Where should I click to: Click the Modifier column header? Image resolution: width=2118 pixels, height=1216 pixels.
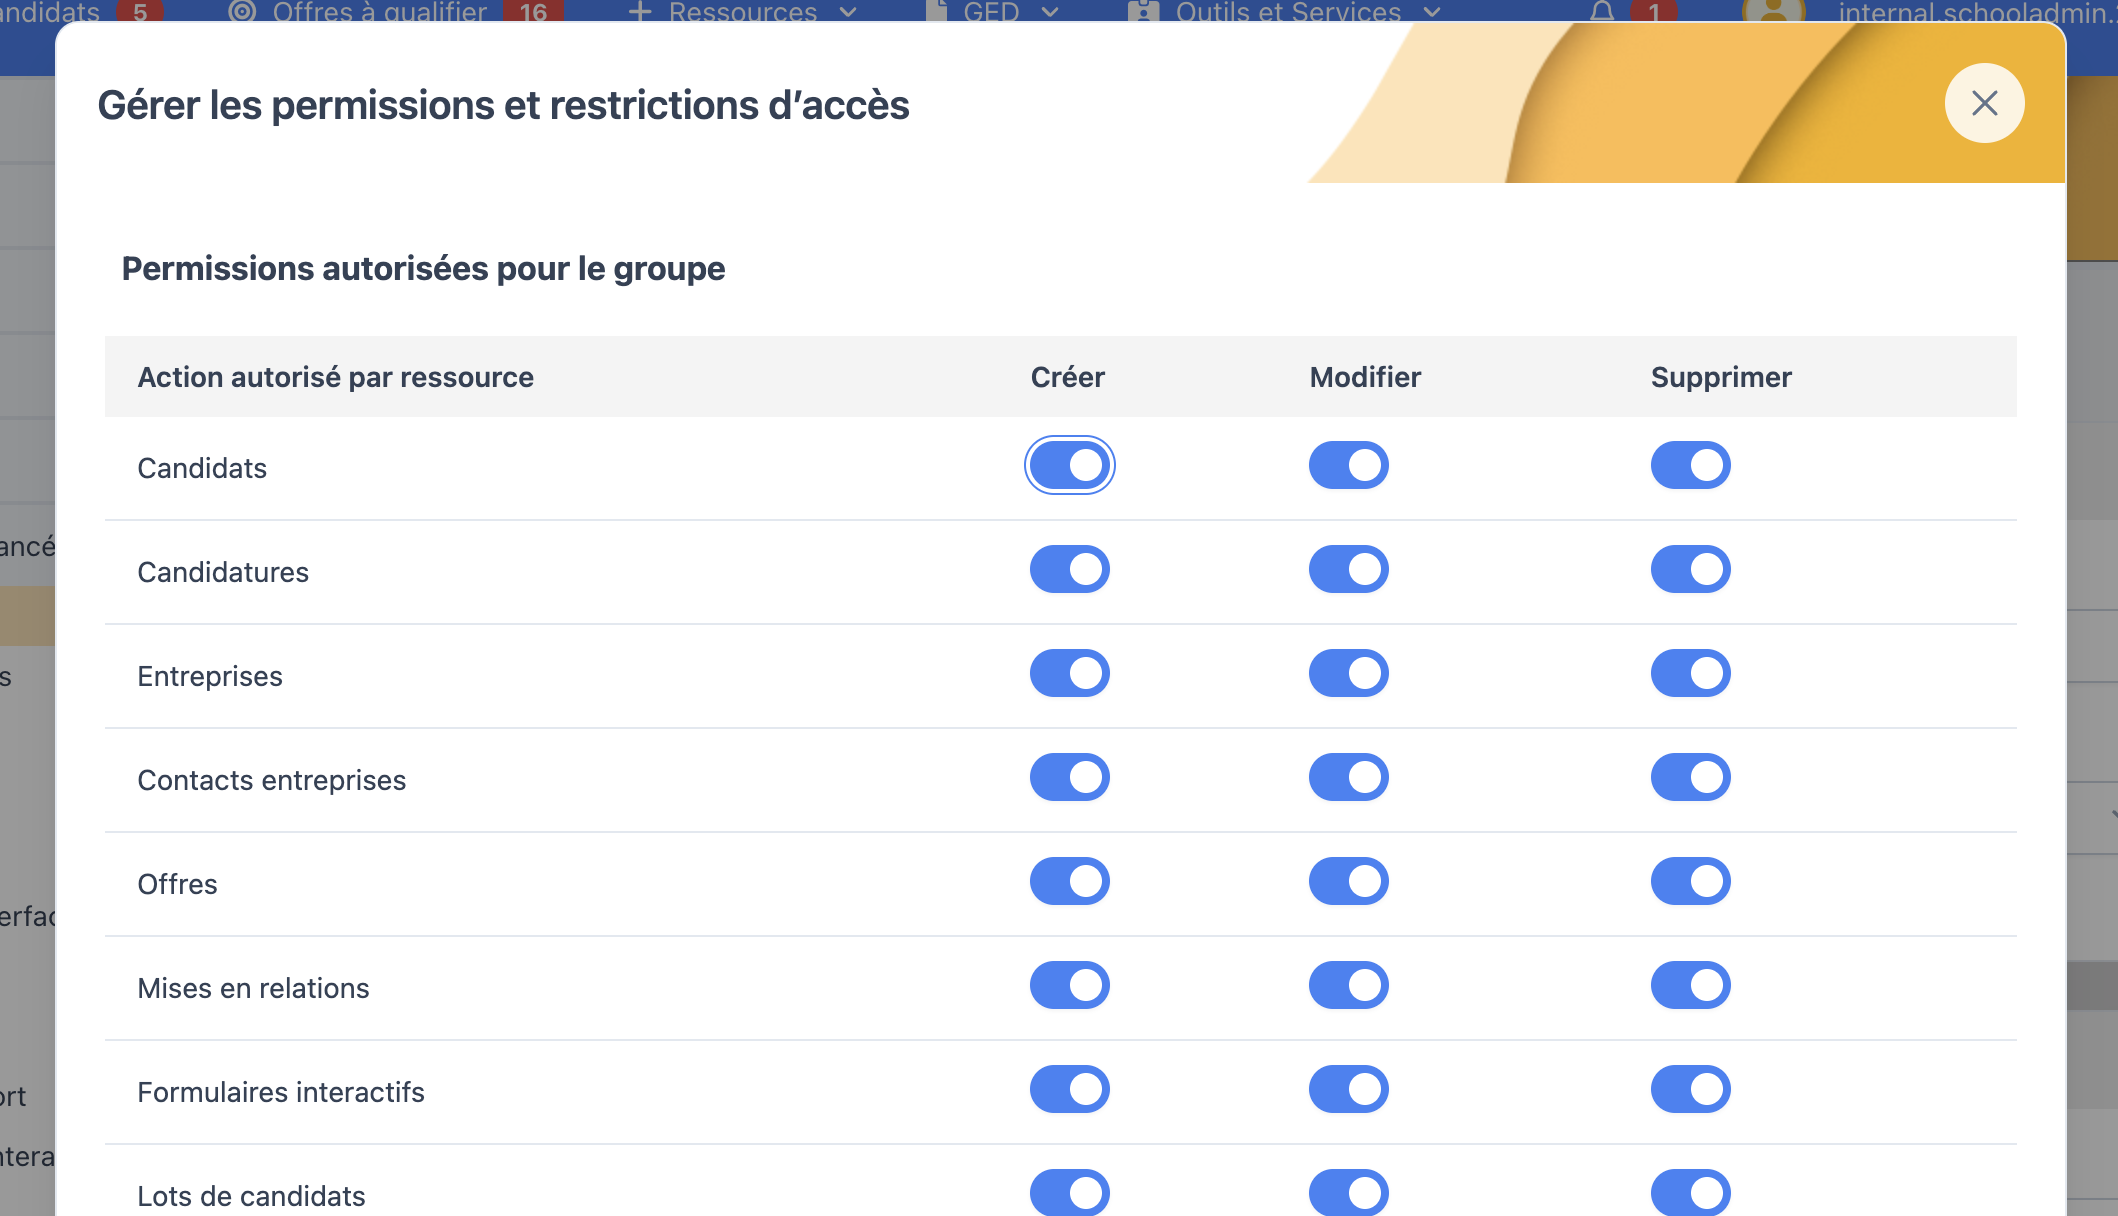coord(1365,377)
